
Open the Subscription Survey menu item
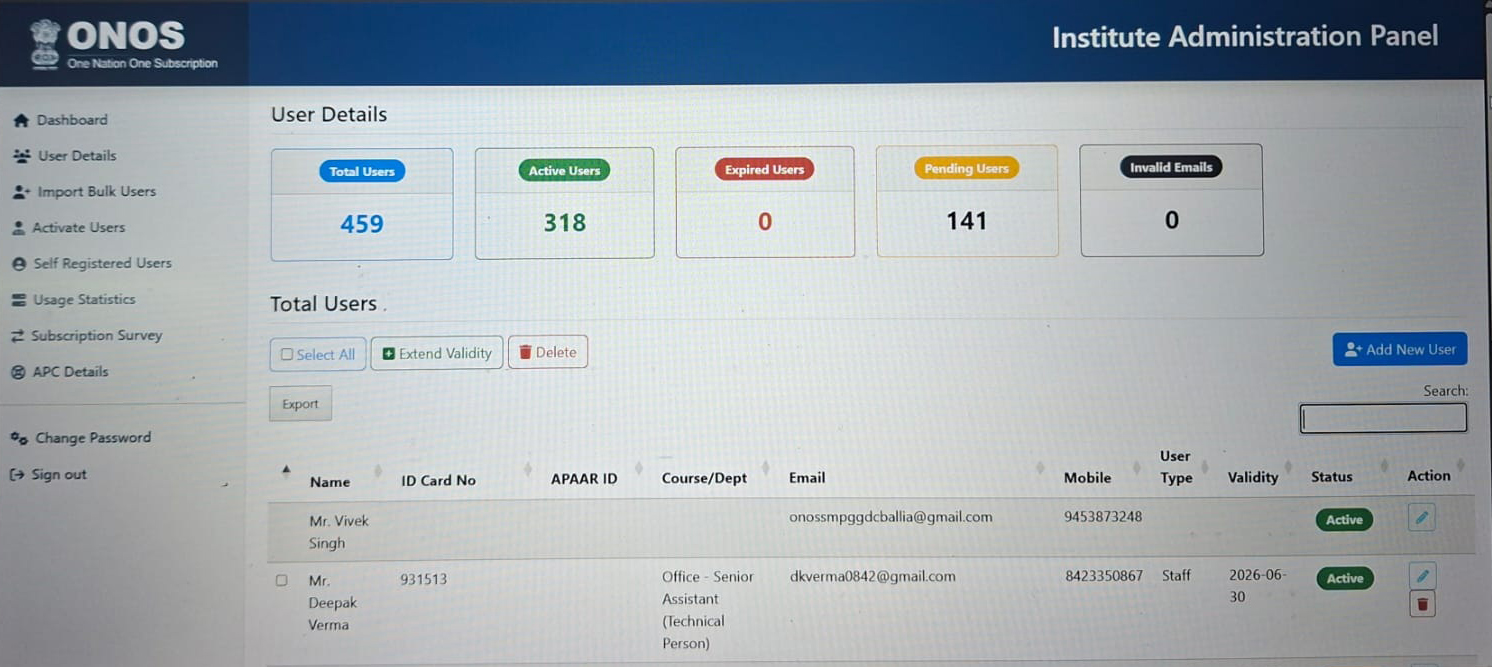[96, 336]
